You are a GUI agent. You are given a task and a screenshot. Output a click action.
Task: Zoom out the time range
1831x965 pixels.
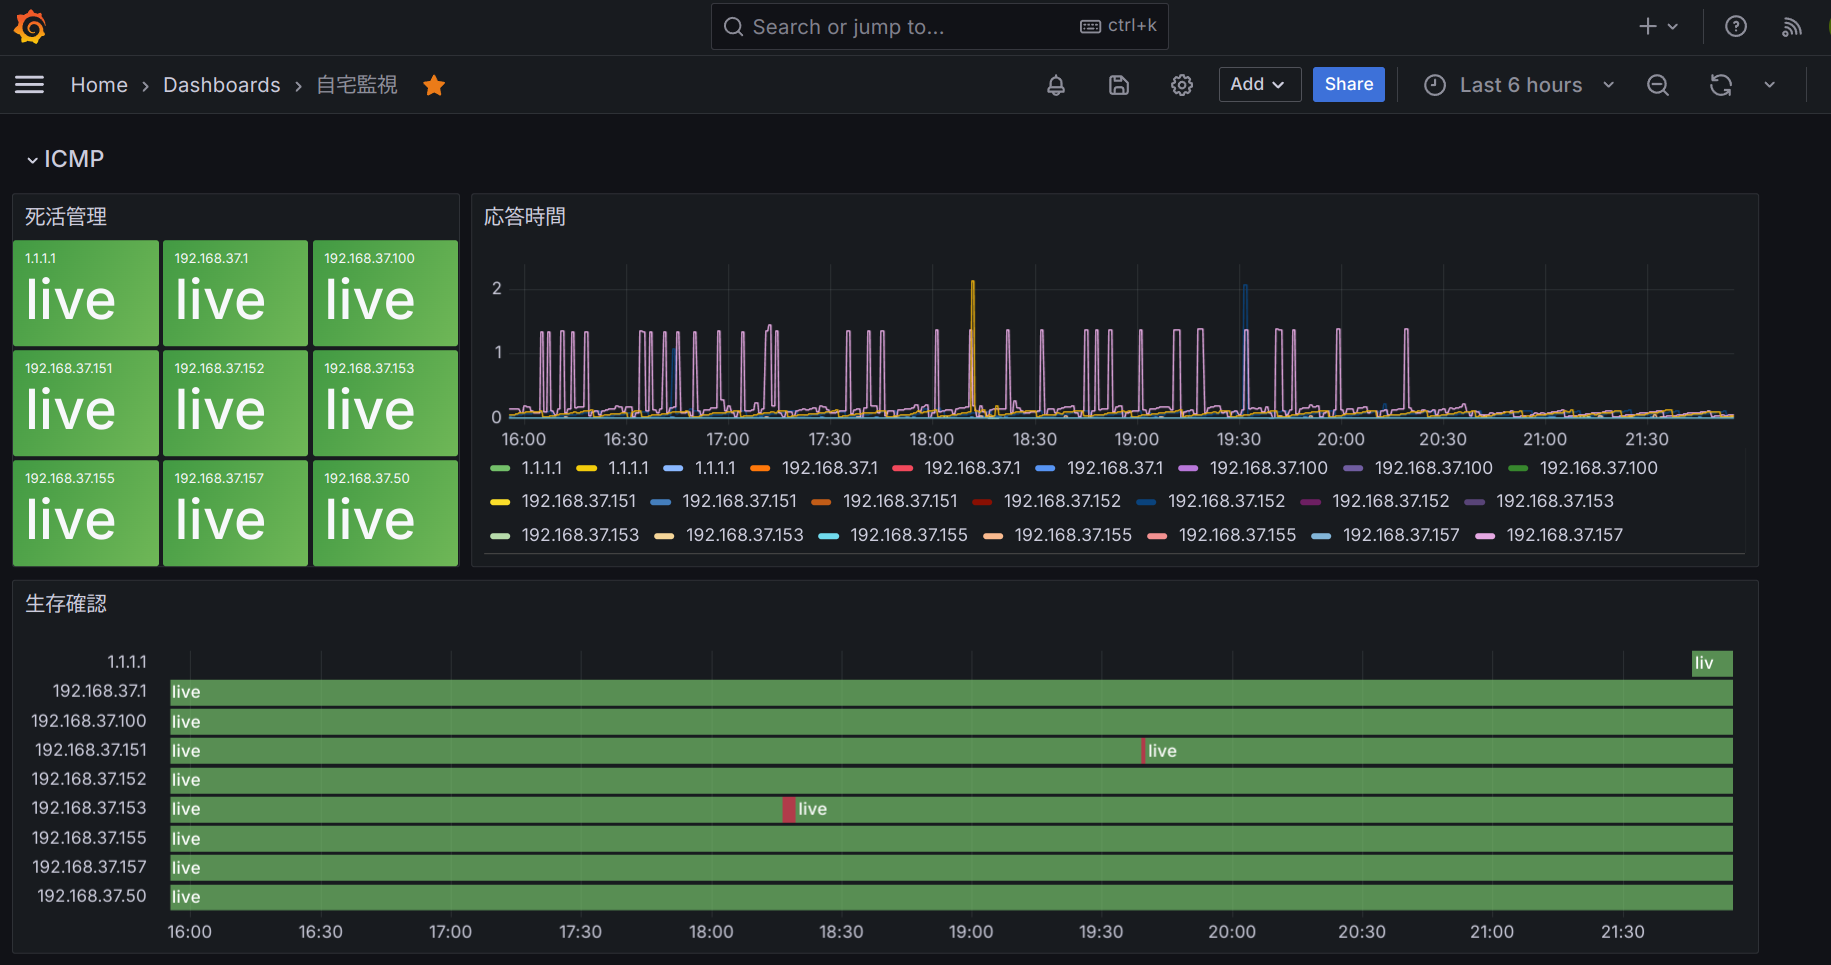point(1658,85)
